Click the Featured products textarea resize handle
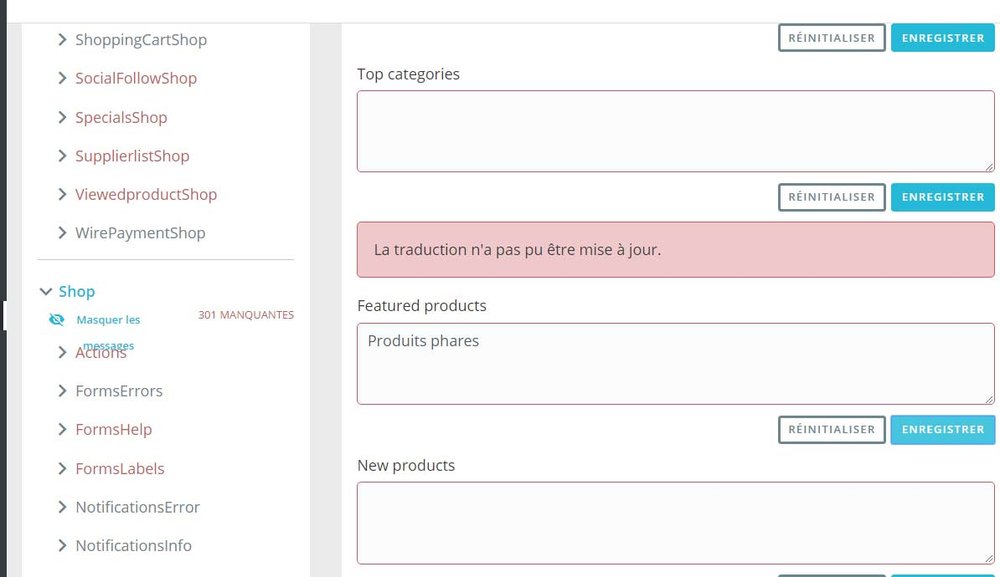Viewport: 1000px width, 577px height. (x=989, y=399)
